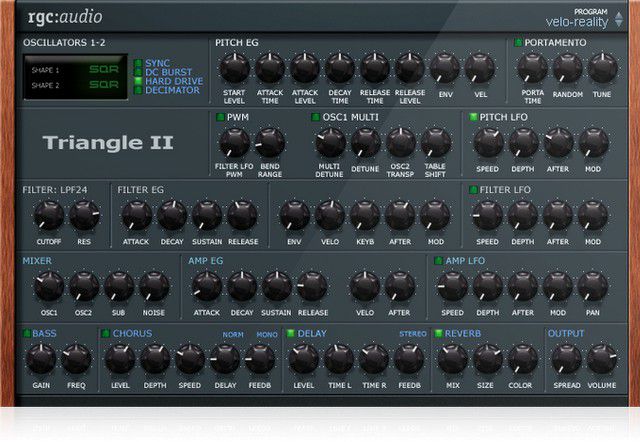Click the rgc:audio logo
The image size is (640, 442).
click(65, 17)
